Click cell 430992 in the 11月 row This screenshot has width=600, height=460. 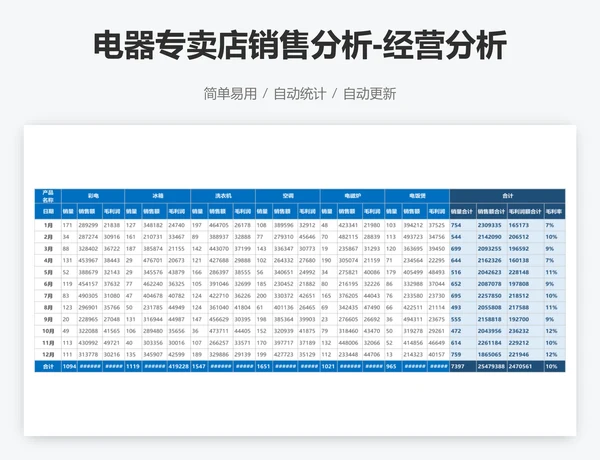pos(88,343)
